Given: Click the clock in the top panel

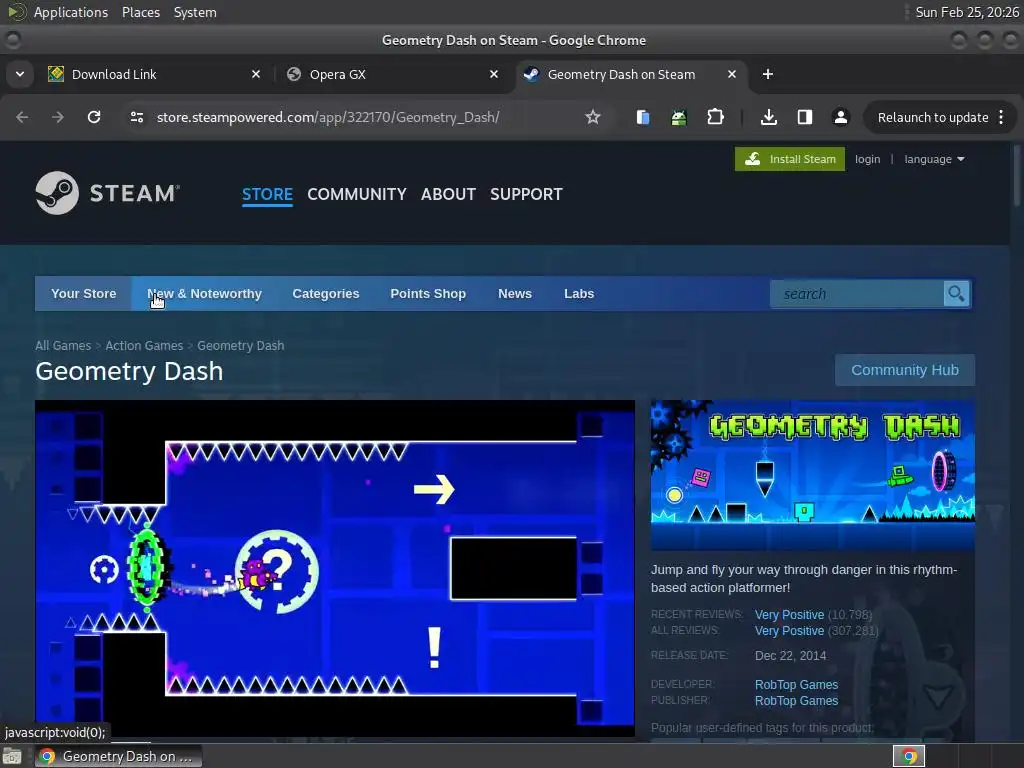Looking at the screenshot, I should pyautogui.click(x=967, y=12).
